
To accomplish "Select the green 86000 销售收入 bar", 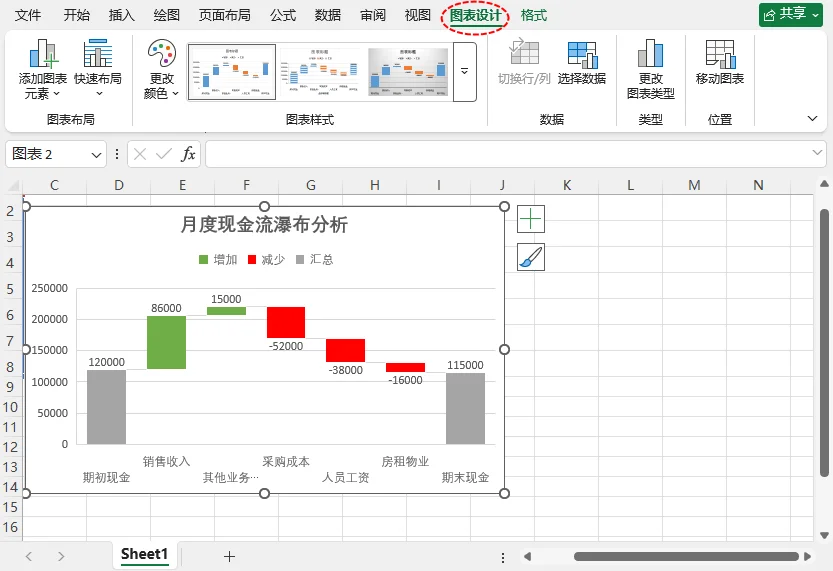I will [x=166, y=343].
